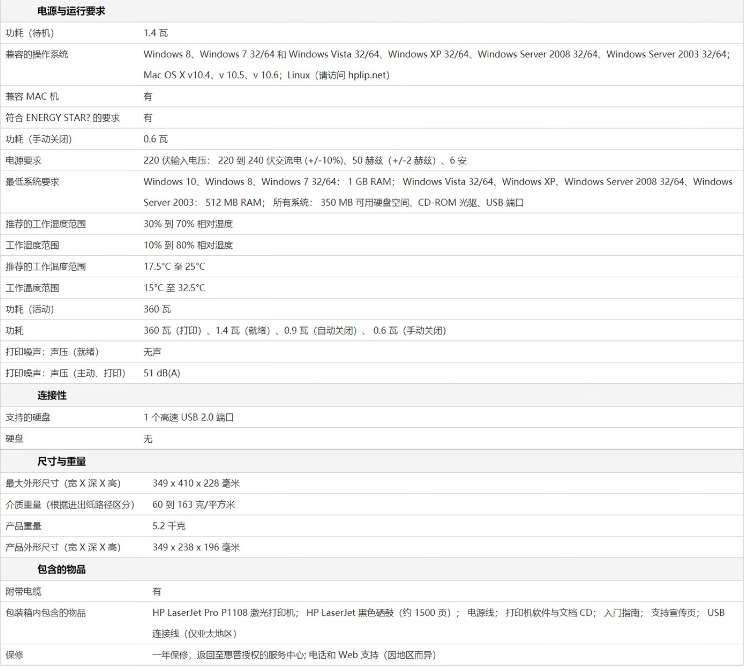Select the 工作温度范围 label
This screenshot has width=744, height=667.
click(x=32, y=288)
